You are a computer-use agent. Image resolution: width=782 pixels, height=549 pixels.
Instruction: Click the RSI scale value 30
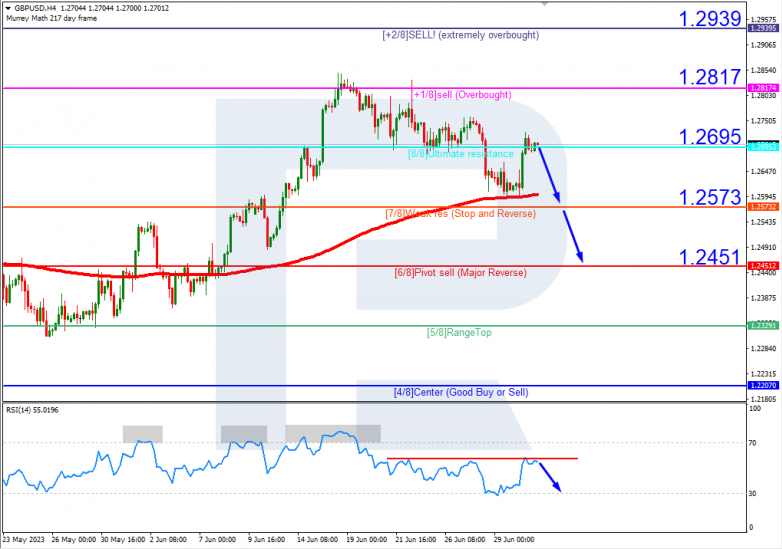[x=753, y=493]
